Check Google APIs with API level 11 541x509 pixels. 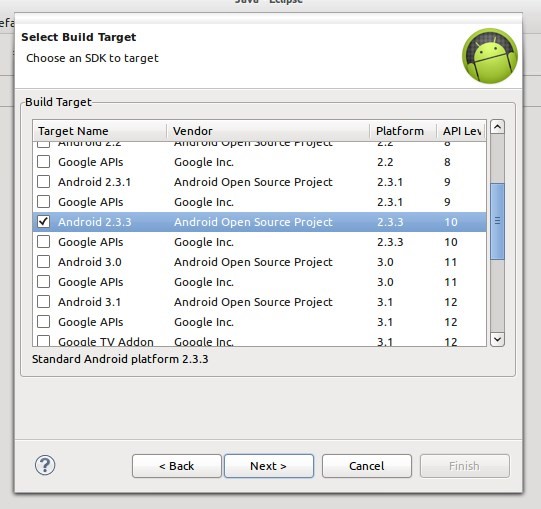point(43,282)
